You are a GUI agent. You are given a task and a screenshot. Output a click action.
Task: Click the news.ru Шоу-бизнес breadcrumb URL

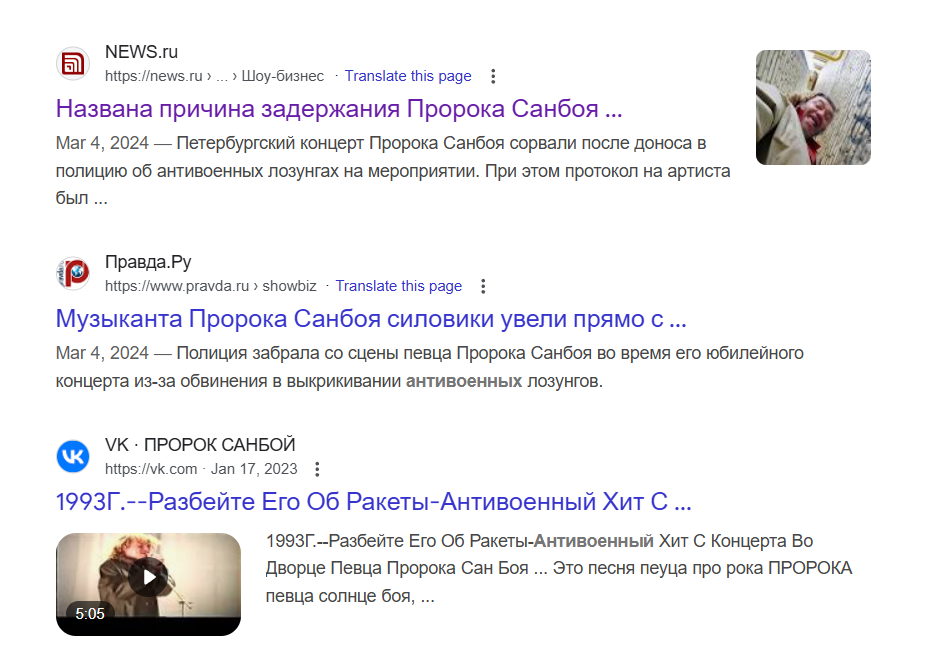[214, 76]
